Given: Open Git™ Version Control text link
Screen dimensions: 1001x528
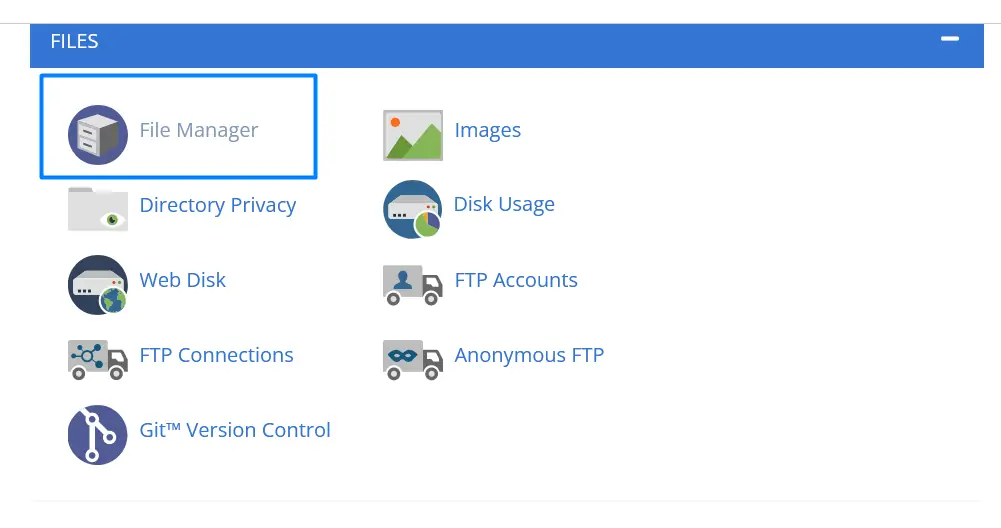Looking at the screenshot, I should 235,430.
